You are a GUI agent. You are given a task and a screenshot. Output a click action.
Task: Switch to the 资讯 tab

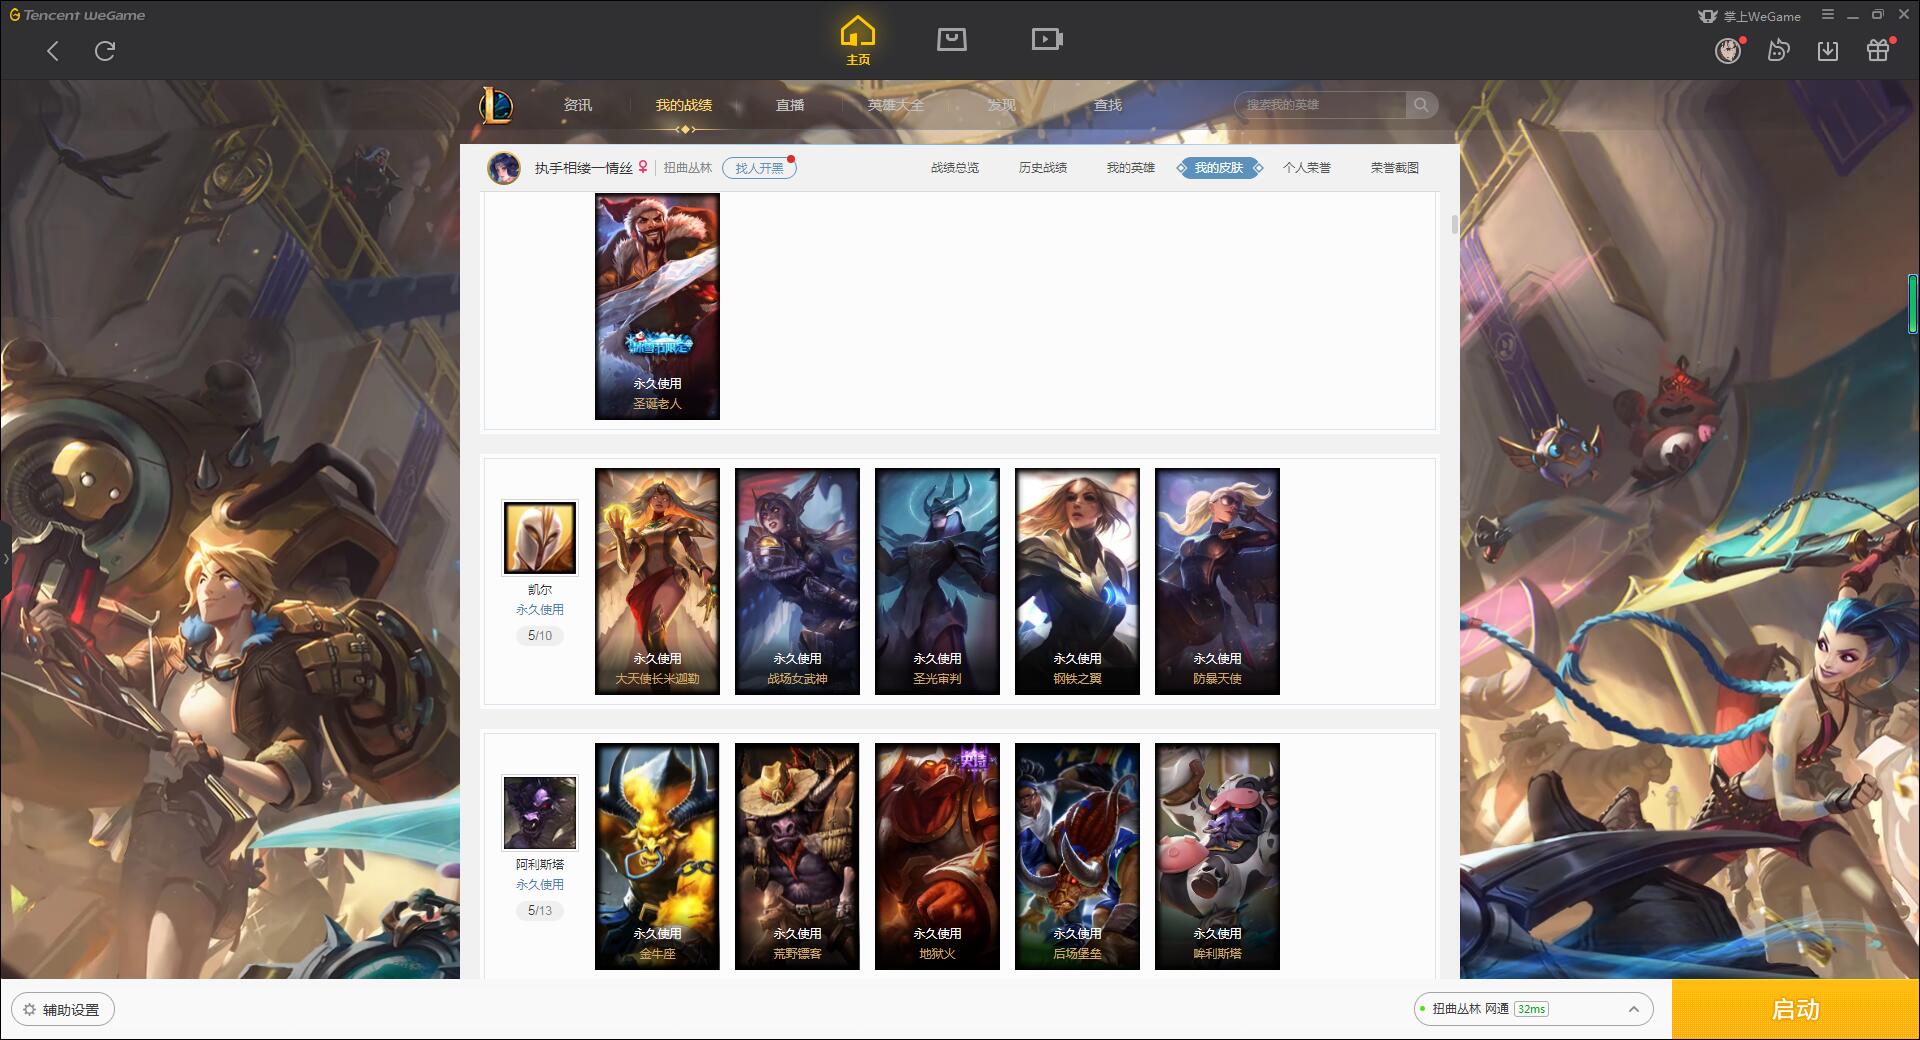577,105
